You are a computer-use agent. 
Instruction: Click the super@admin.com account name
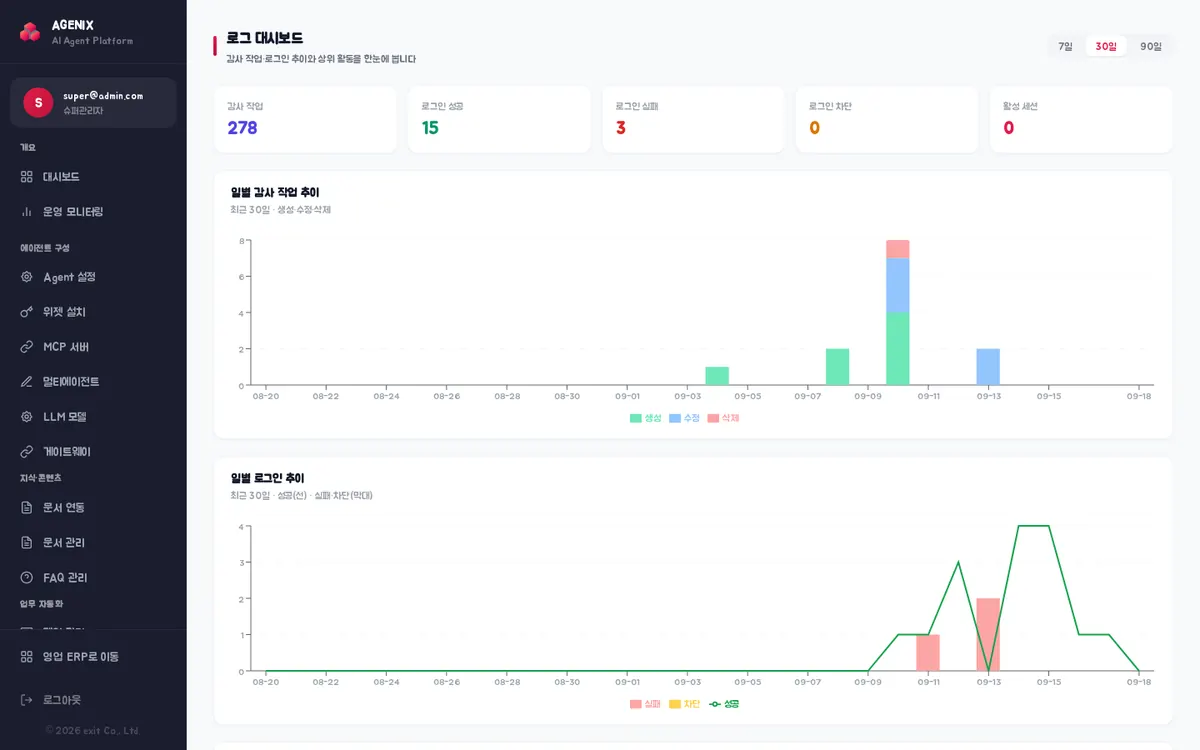pyautogui.click(x=103, y=96)
